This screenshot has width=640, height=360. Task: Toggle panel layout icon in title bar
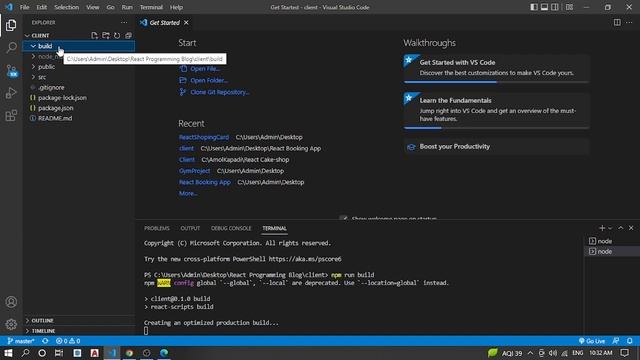pyautogui.click(x=544, y=7)
